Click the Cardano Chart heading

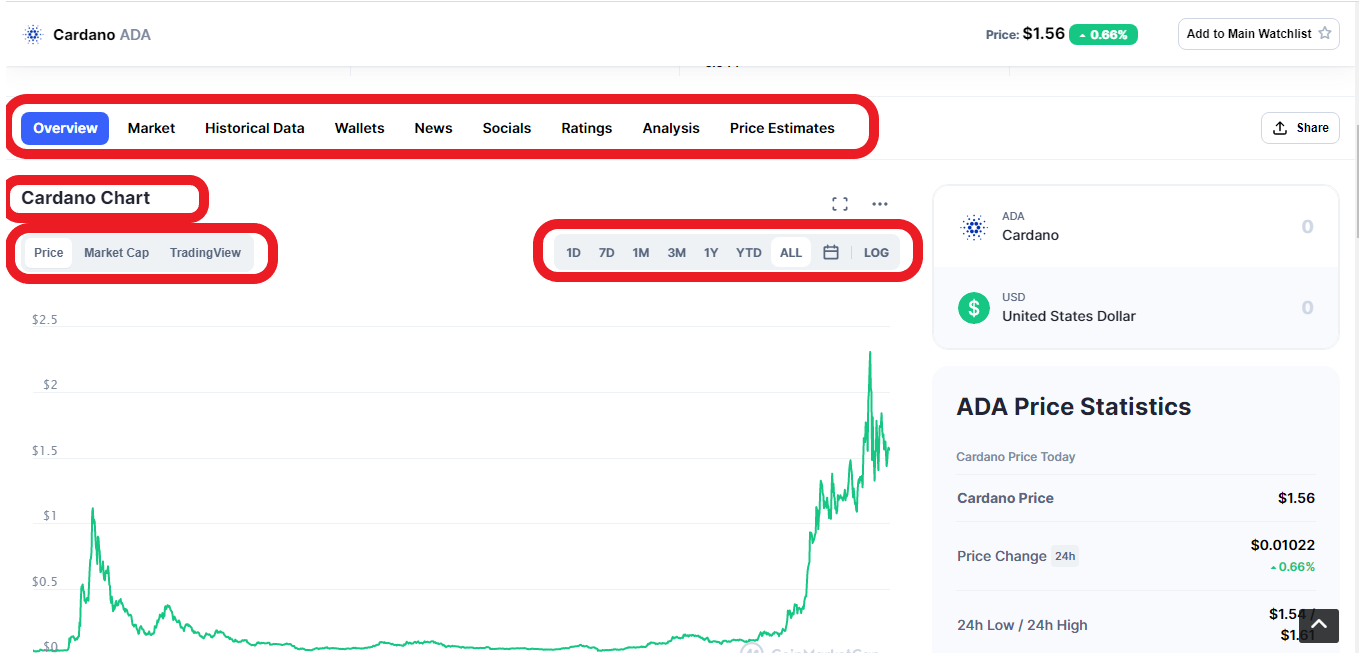point(86,198)
